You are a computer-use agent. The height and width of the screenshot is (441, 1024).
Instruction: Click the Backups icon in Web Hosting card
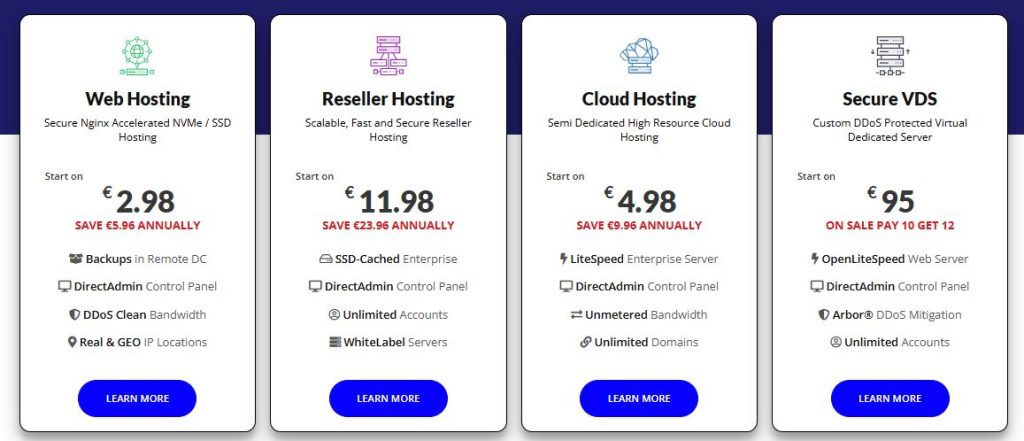[x=76, y=259]
